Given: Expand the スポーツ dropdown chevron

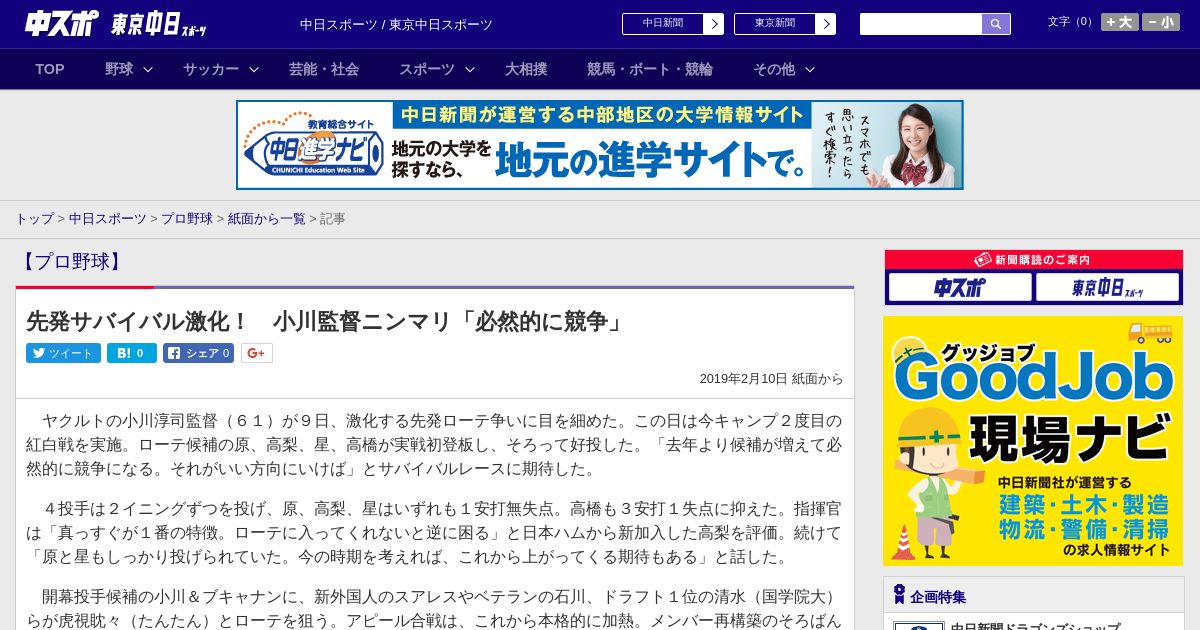Looking at the screenshot, I should pyautogui.click(x=470, y=69).
